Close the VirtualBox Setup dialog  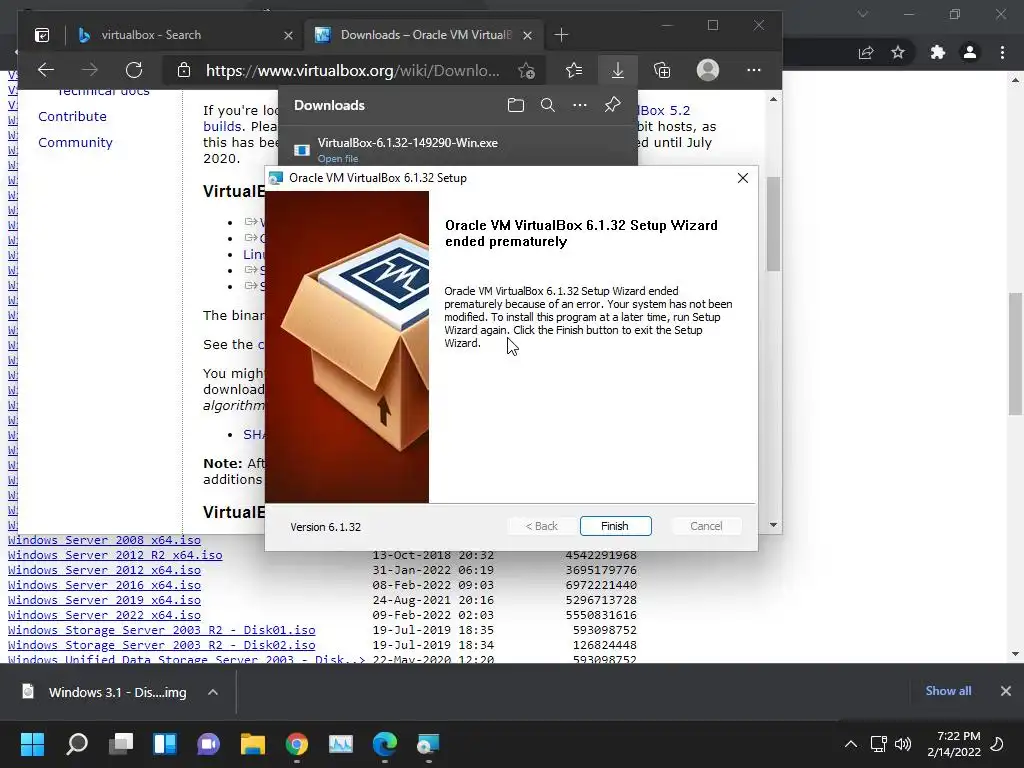743,178
